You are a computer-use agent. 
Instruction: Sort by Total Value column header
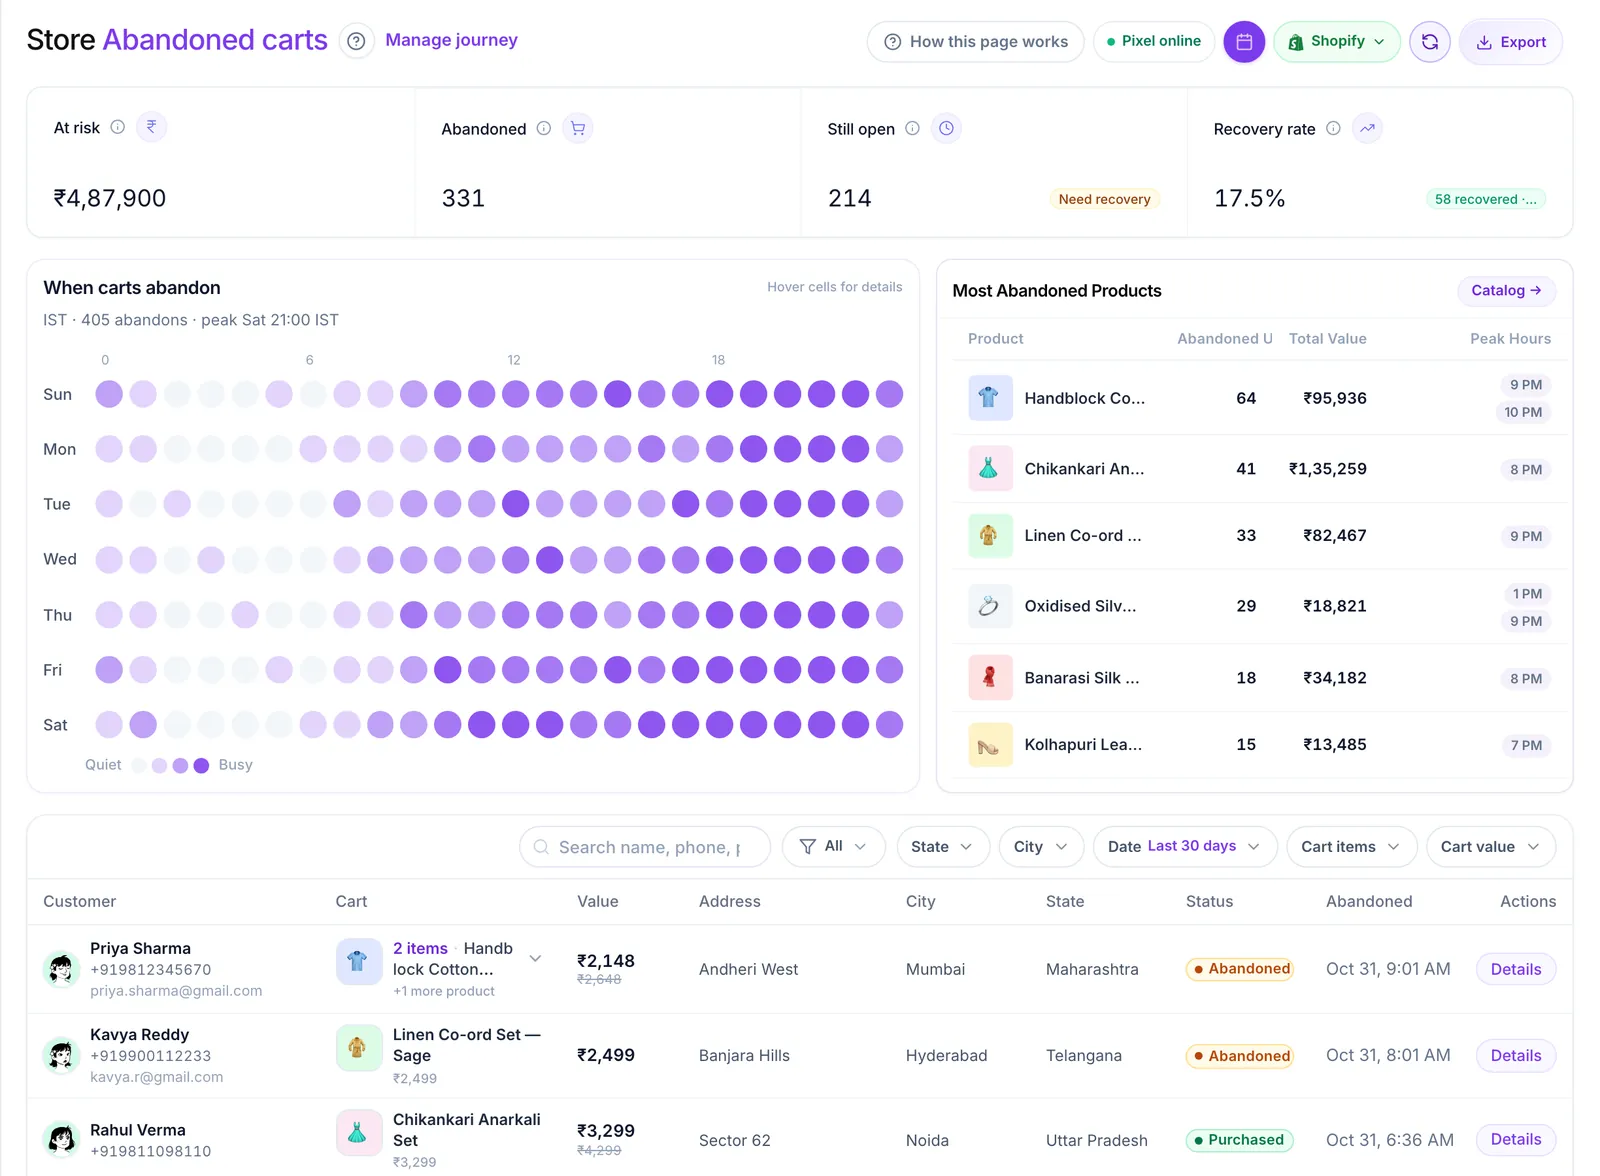pyautogui.click(x=1327, y=338)
